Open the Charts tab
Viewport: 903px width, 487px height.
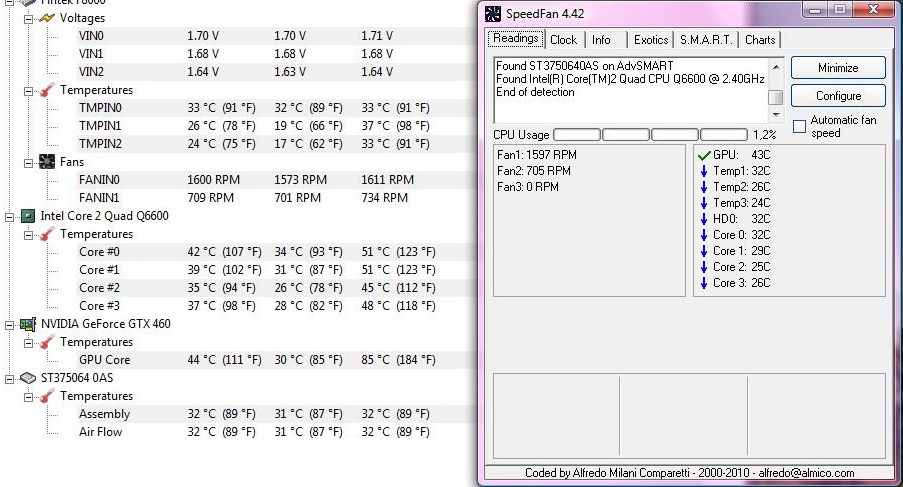click(760, 40)
